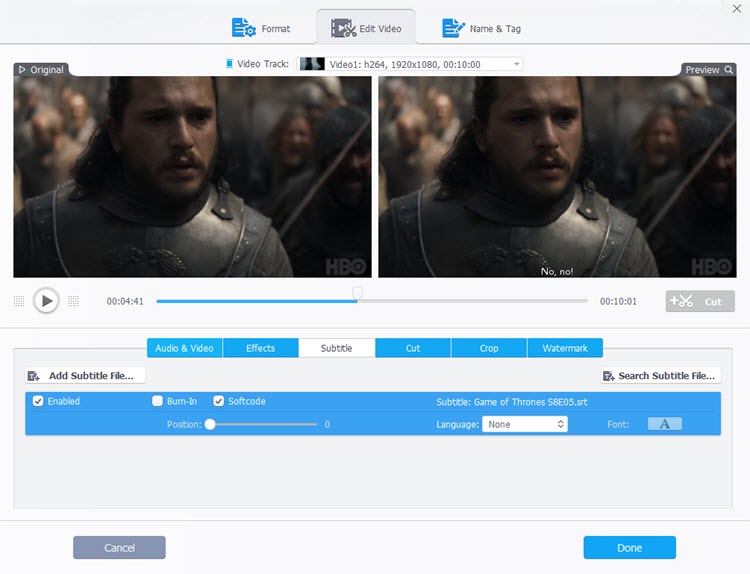Switch to the Edit Video tab
The image size is (750, 574).
click(x=366, y=28)
